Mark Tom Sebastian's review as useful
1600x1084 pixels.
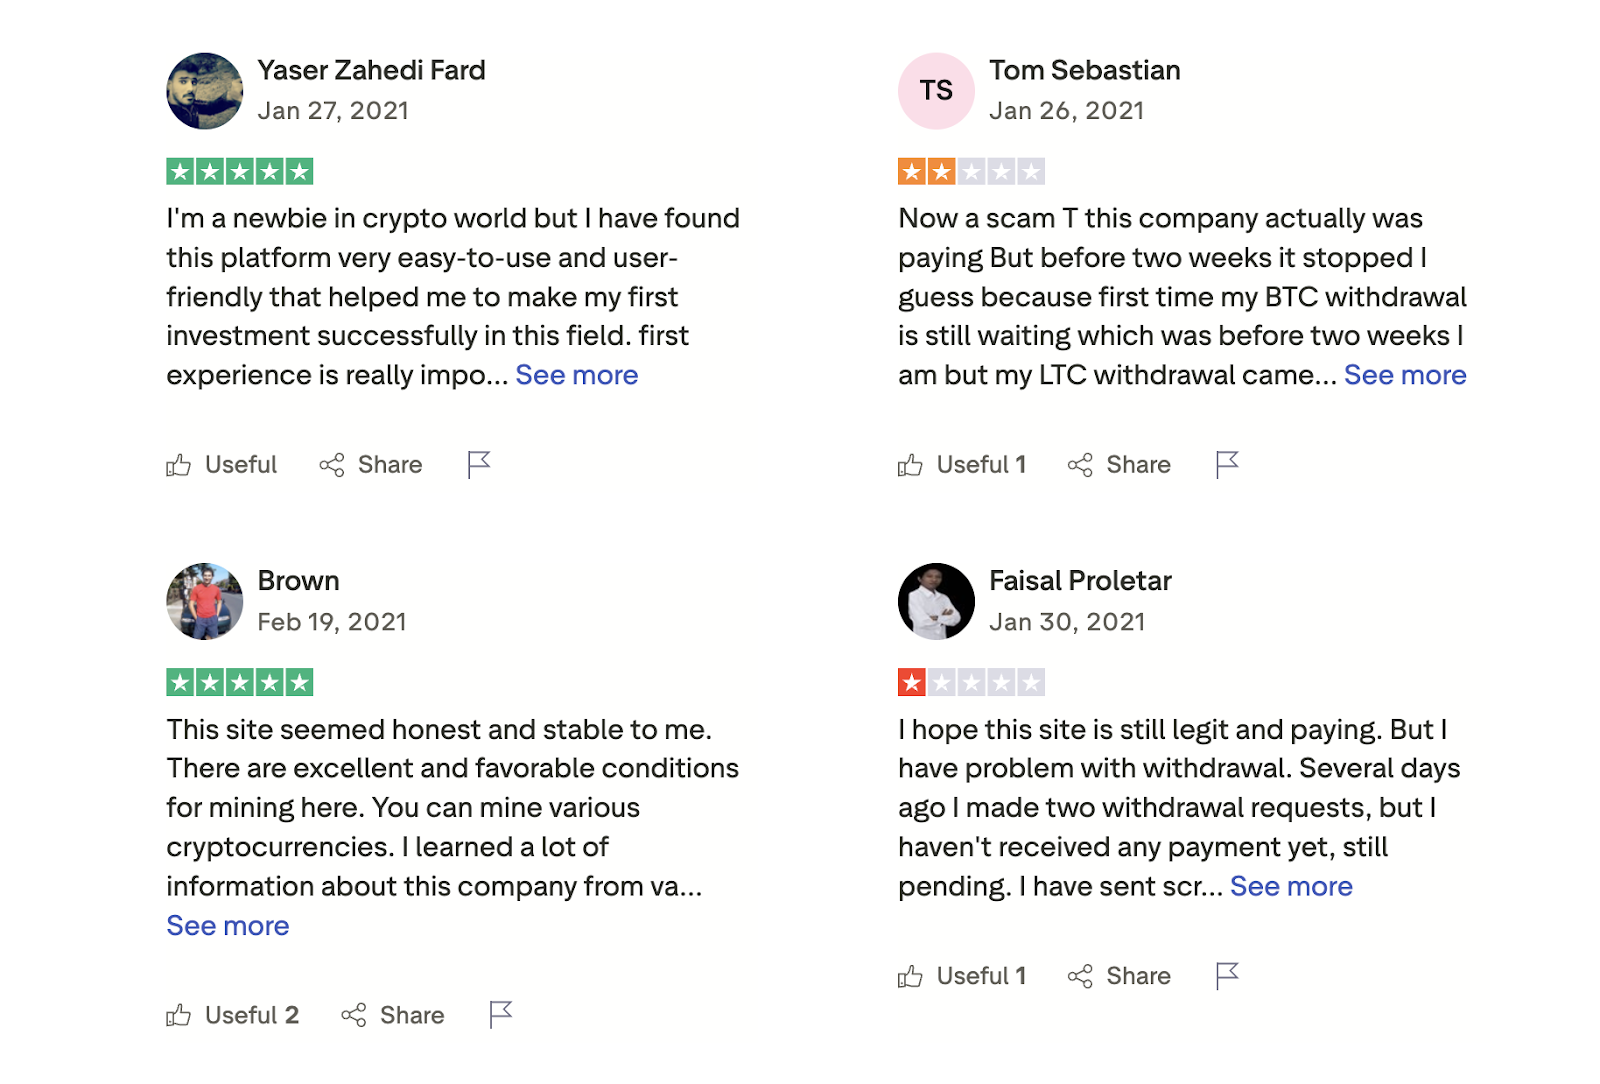click(x=962, y=465)
